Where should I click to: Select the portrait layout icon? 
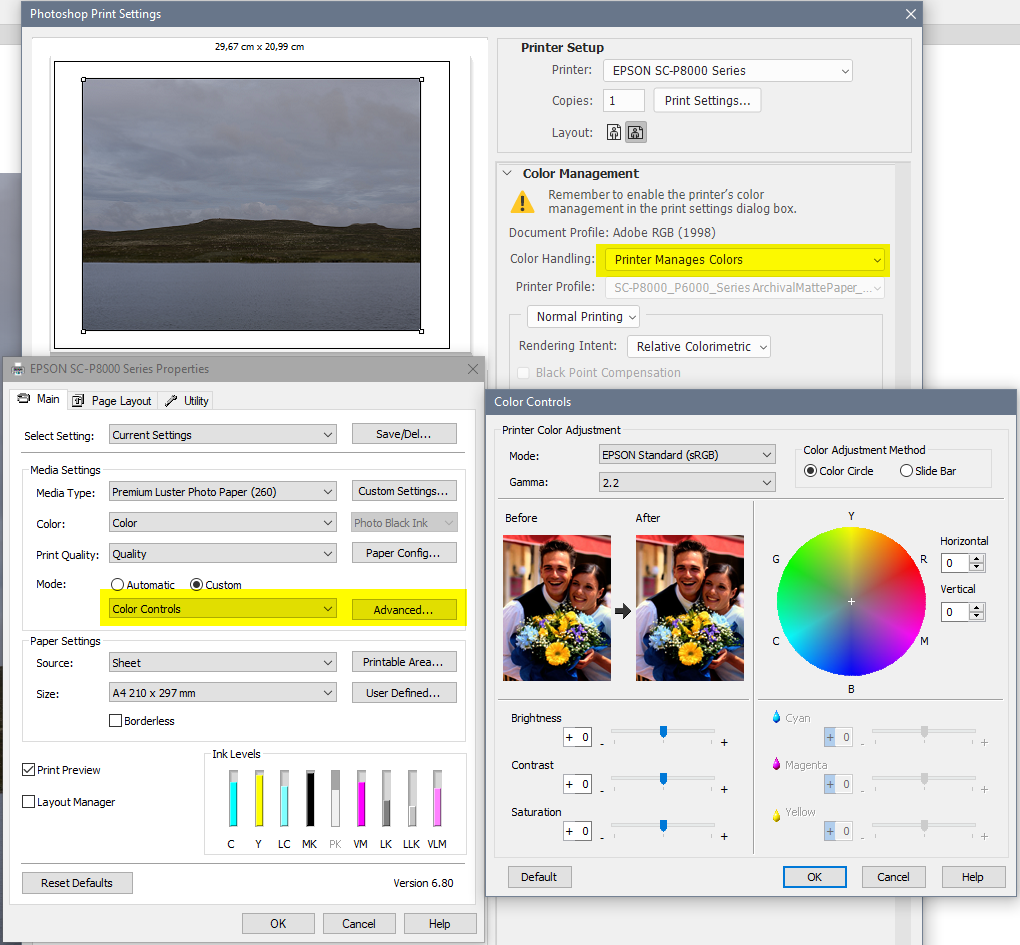click(x=613, y=131)
